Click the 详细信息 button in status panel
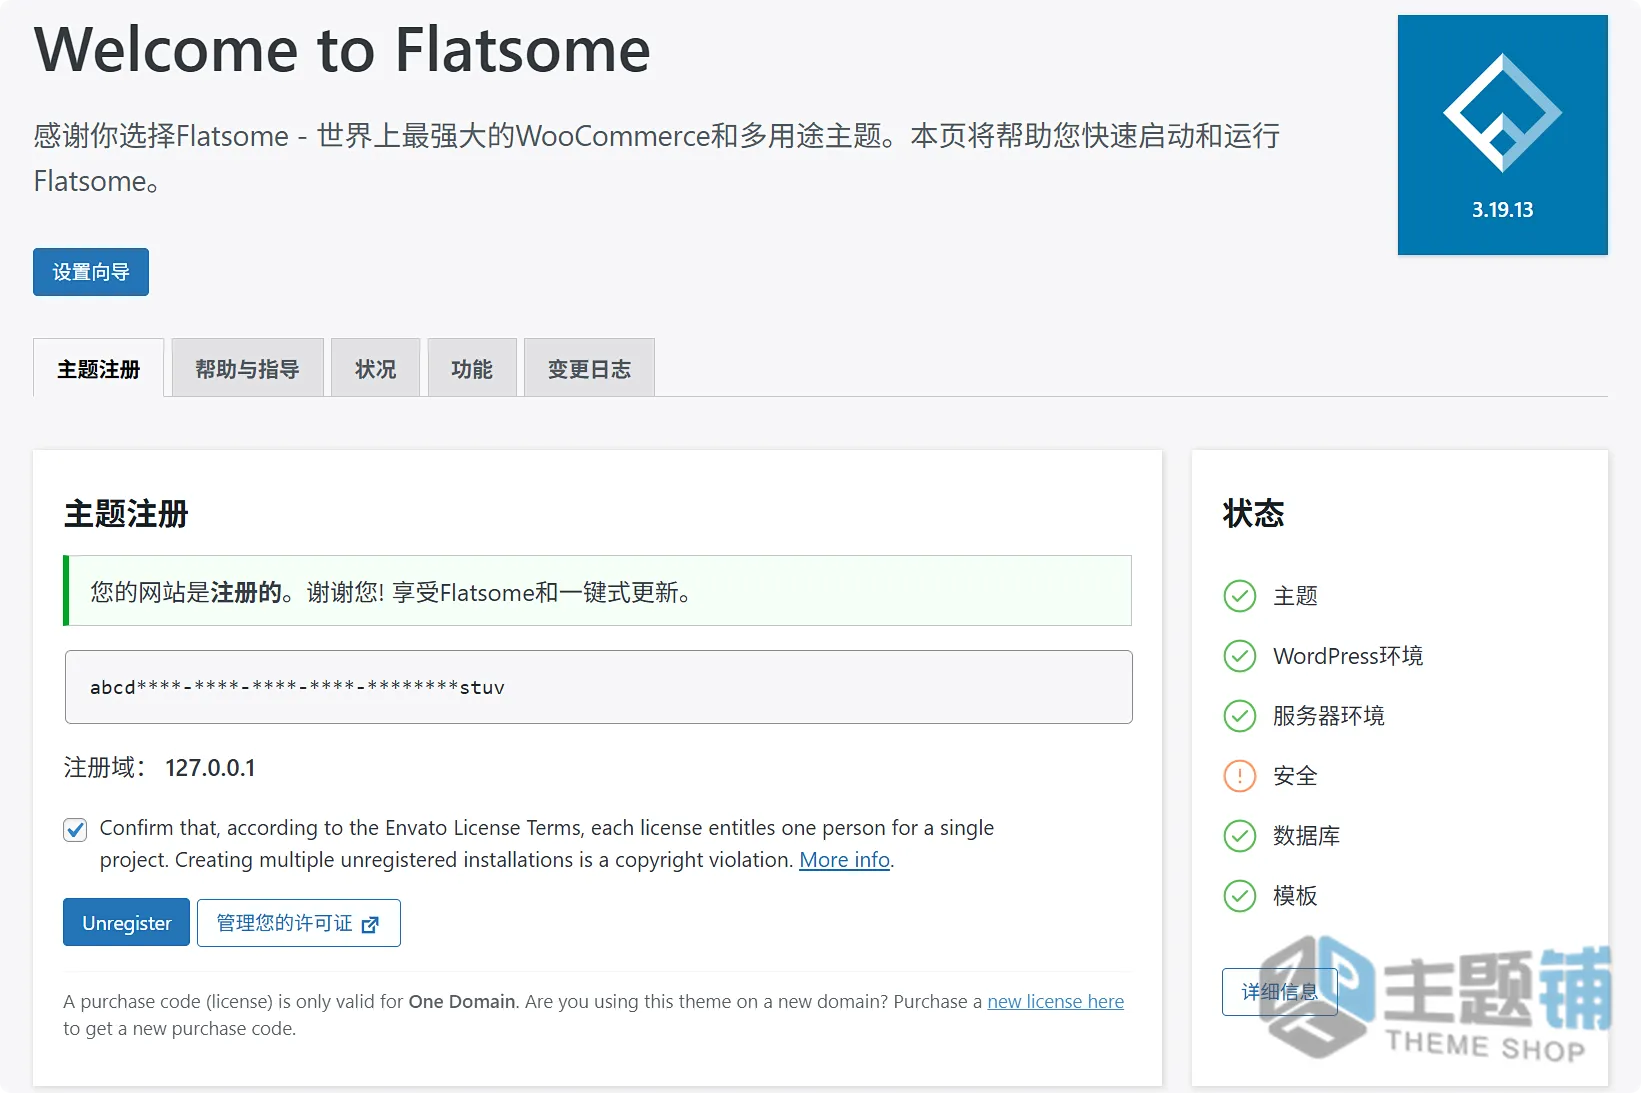This screenshot has height=1093, width=1641. [x=1280, y=992]
